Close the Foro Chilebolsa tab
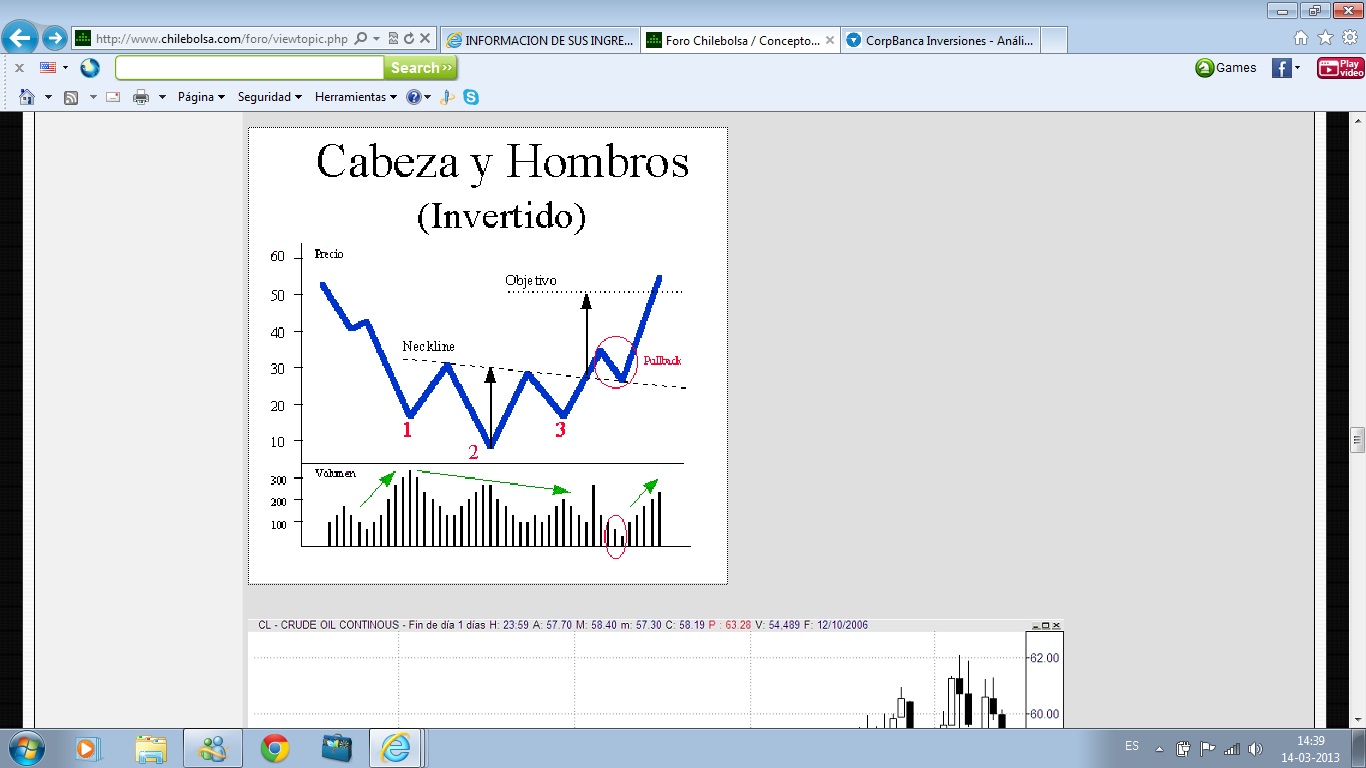This screenshot has width=1366, height=768. pyautogui.click(x=829, y=40)
